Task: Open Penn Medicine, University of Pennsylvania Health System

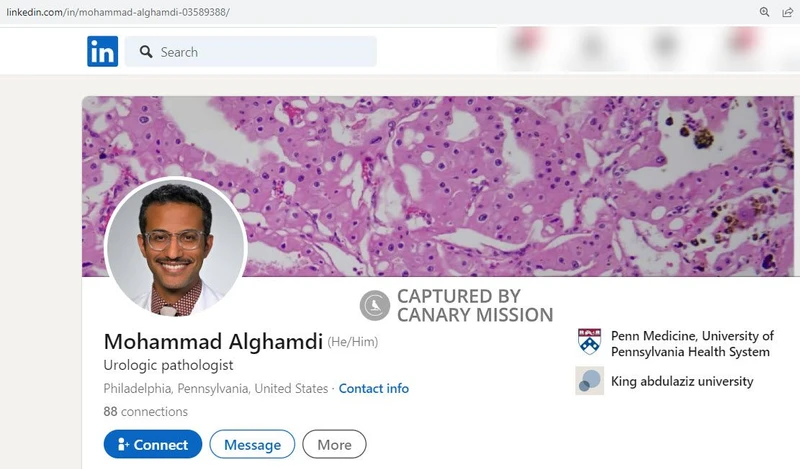Action: click(x=692, y=343)
